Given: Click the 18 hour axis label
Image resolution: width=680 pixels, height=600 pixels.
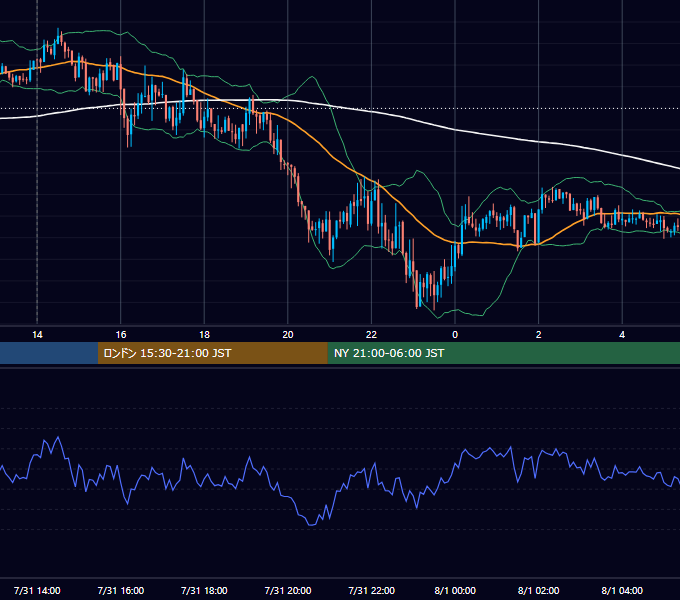Looking at the screenshot, I should point(204,335).
